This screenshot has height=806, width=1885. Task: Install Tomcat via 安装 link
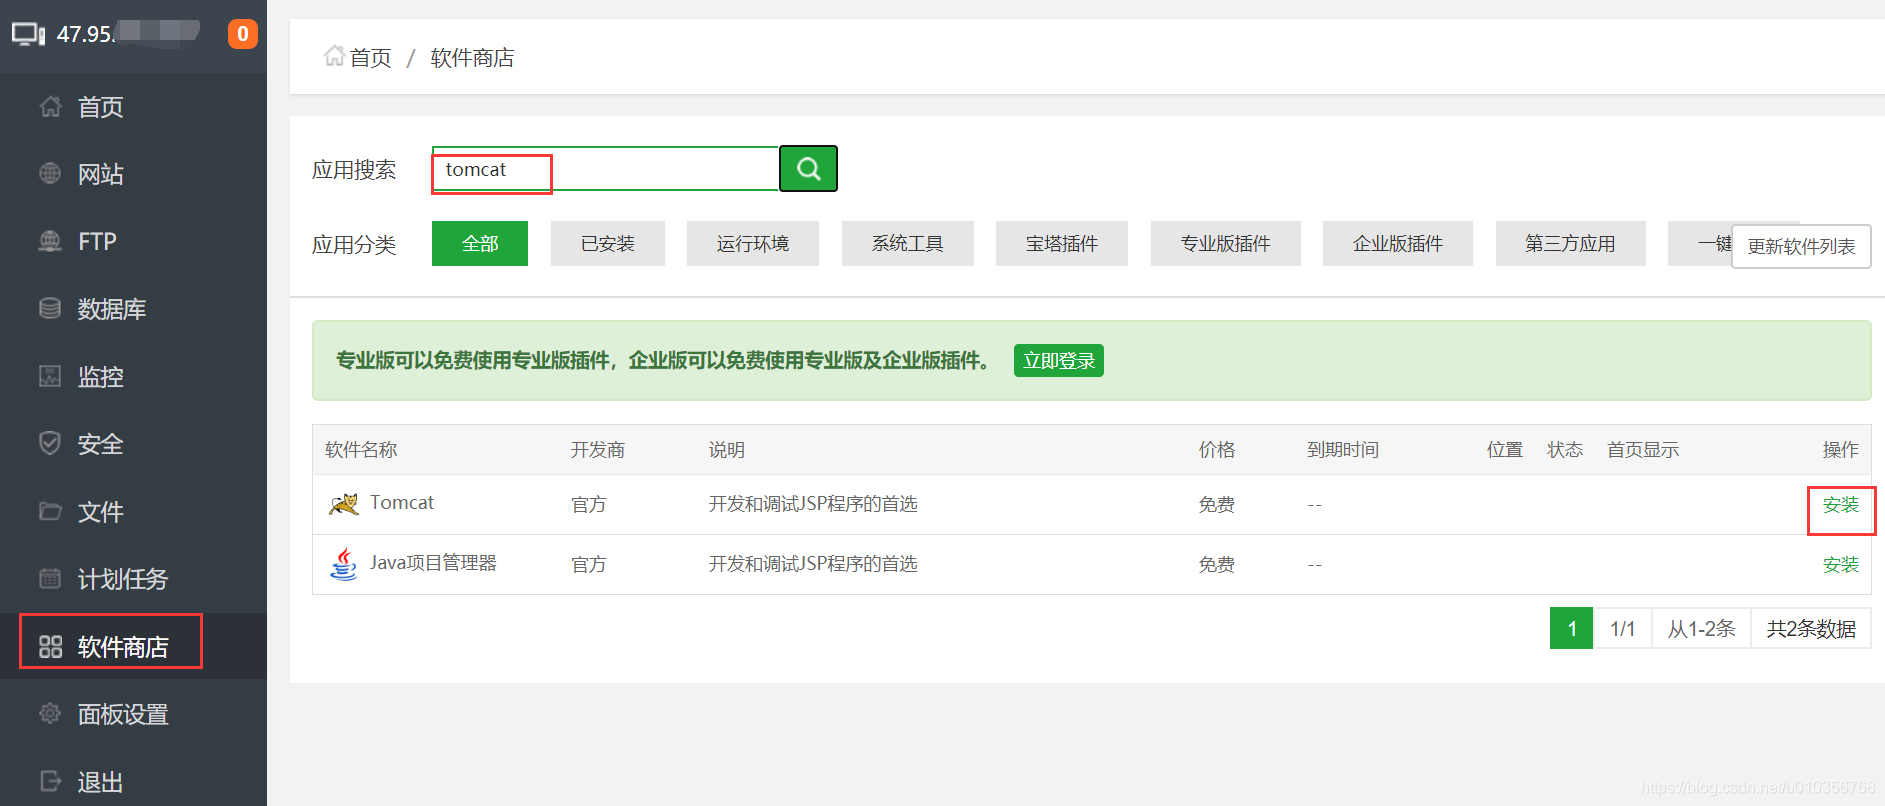tap(1841, 505)
